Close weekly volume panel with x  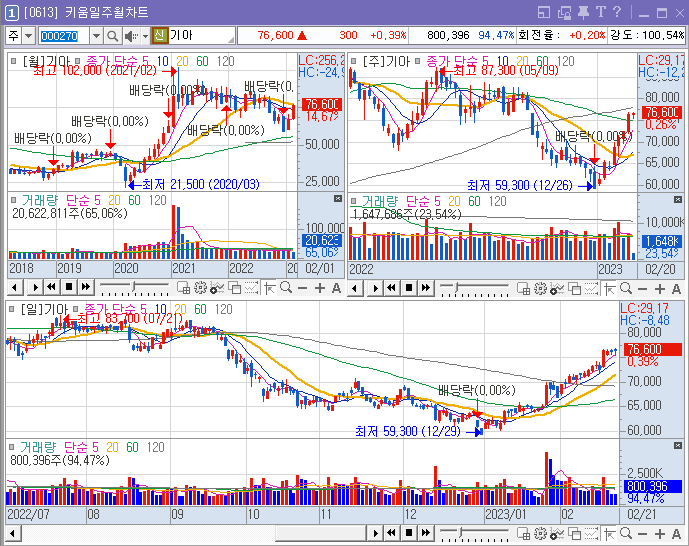point(678,200)
